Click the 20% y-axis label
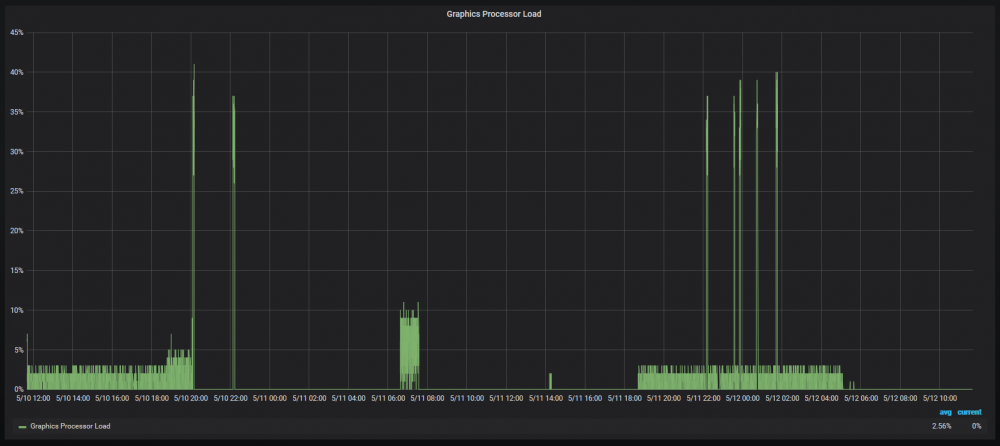This screenshot has height=446, width=1000. tap(17, 230)
